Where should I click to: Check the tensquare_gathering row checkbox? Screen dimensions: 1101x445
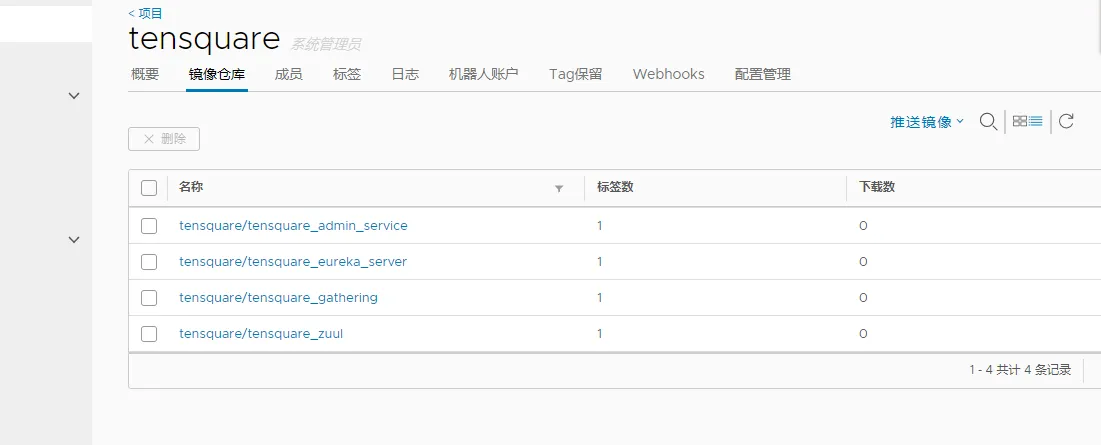tap(149, 298)
